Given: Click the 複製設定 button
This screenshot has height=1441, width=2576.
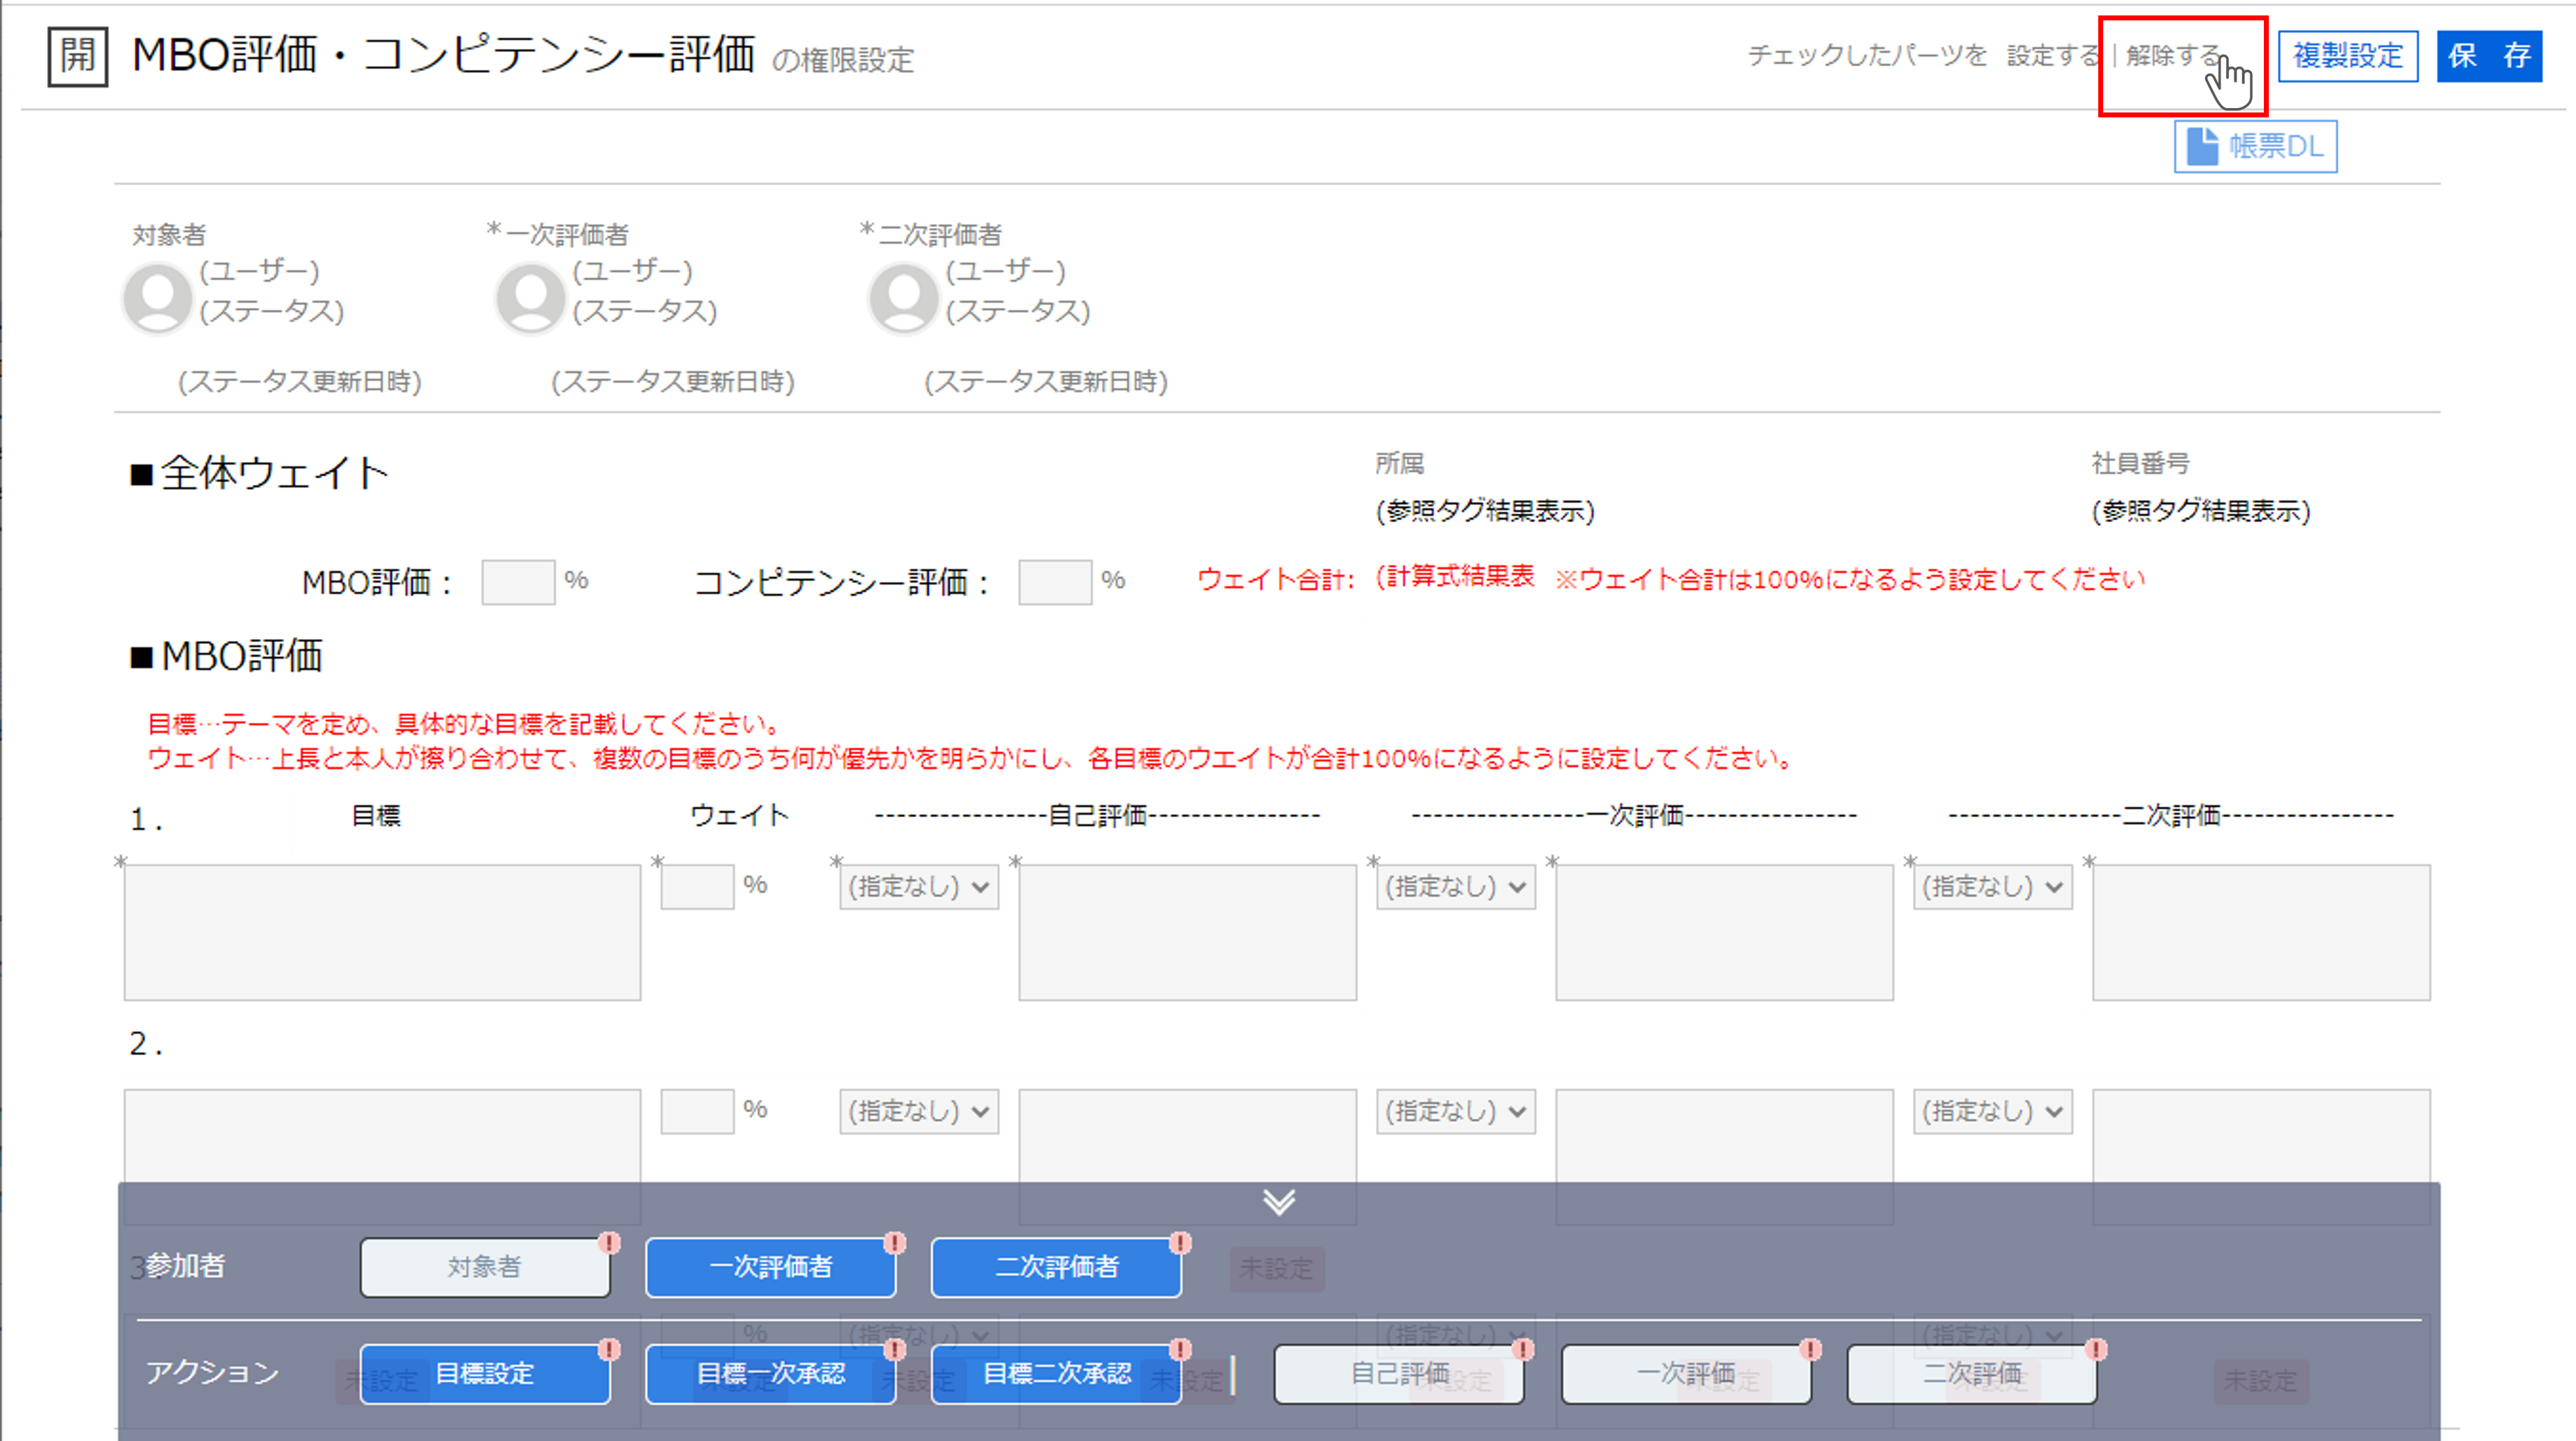Looking at the screenshot, I should 2347,56.
